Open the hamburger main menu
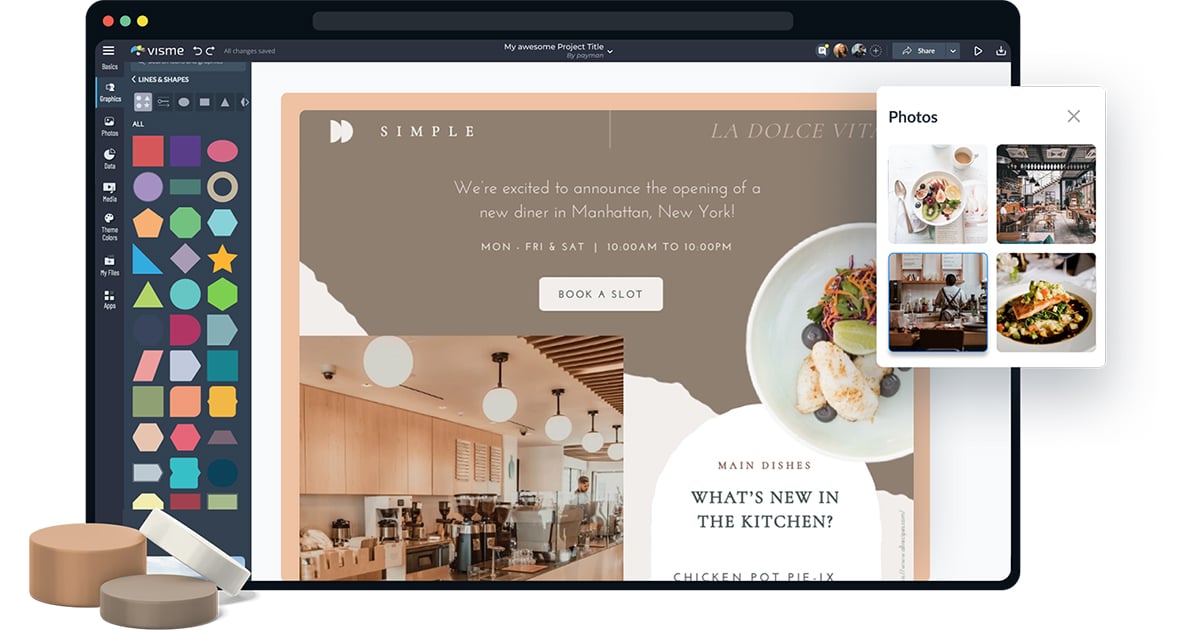Screen dimensions: 1200x630 [108, 51]
